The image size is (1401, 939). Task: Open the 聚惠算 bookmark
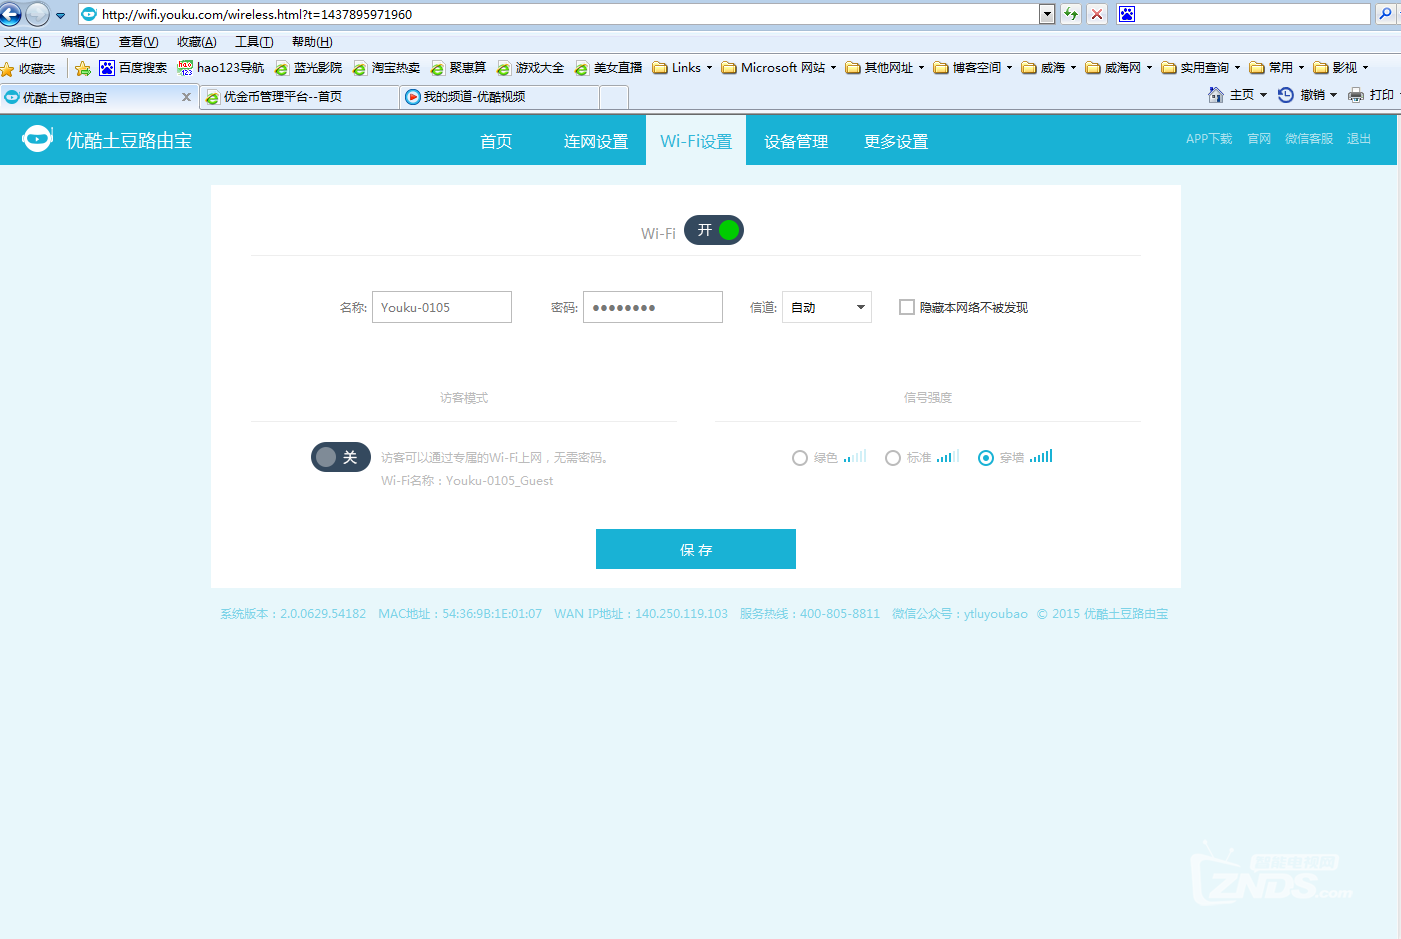coord(458,68)
